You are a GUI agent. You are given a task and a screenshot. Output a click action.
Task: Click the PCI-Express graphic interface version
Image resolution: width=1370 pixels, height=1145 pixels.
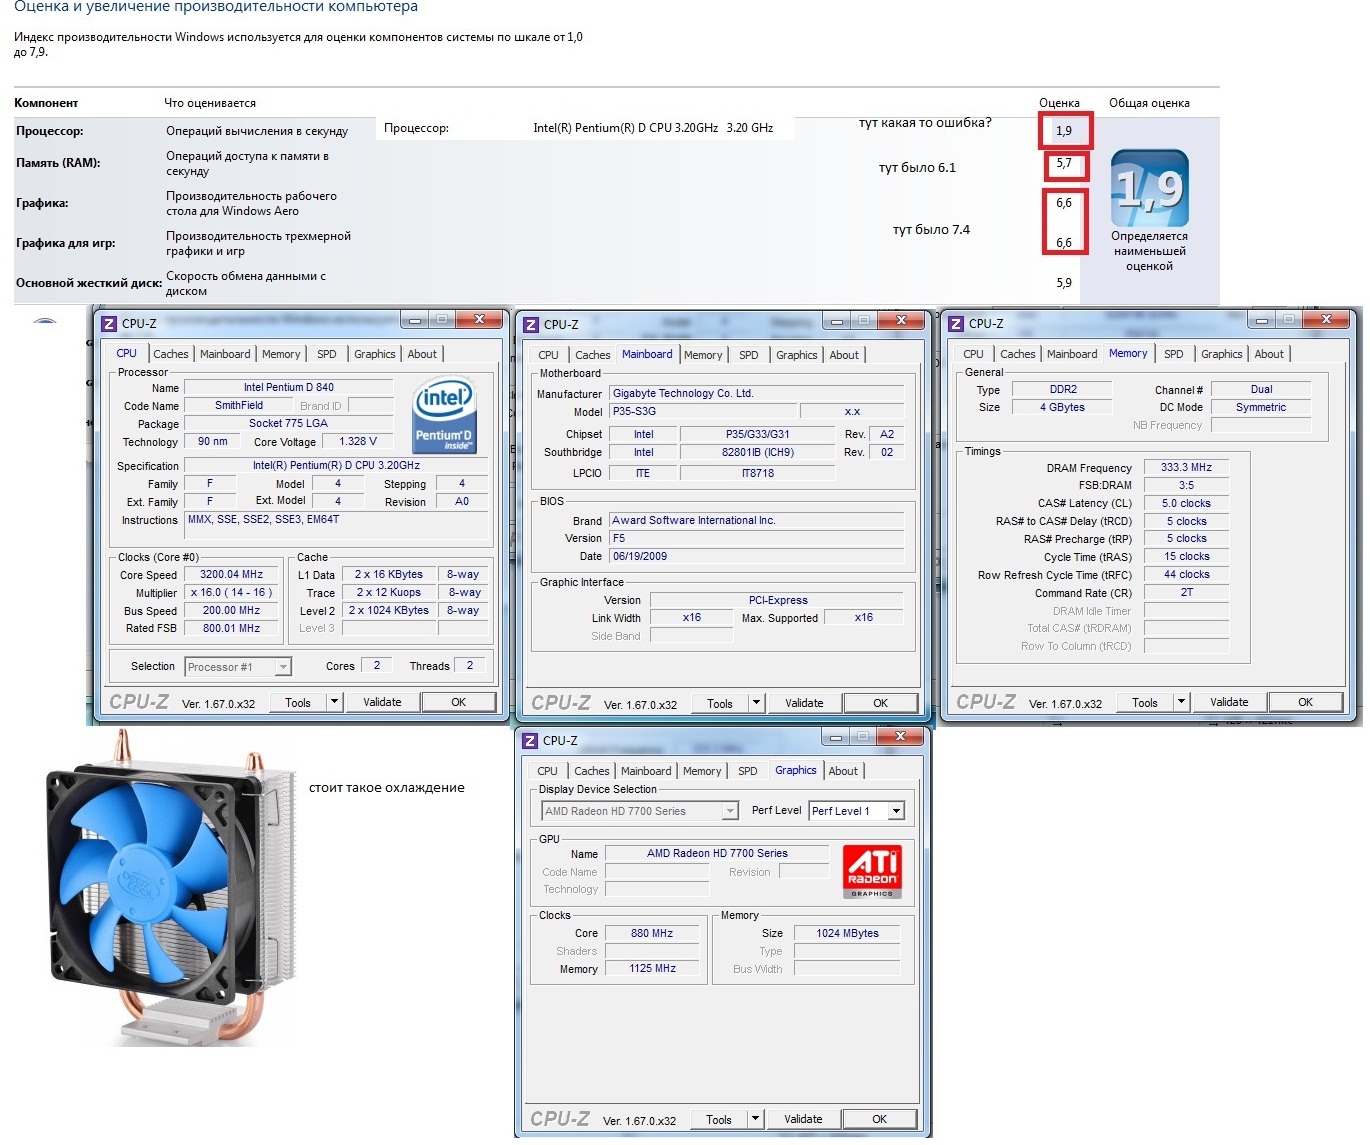(778, 601)
